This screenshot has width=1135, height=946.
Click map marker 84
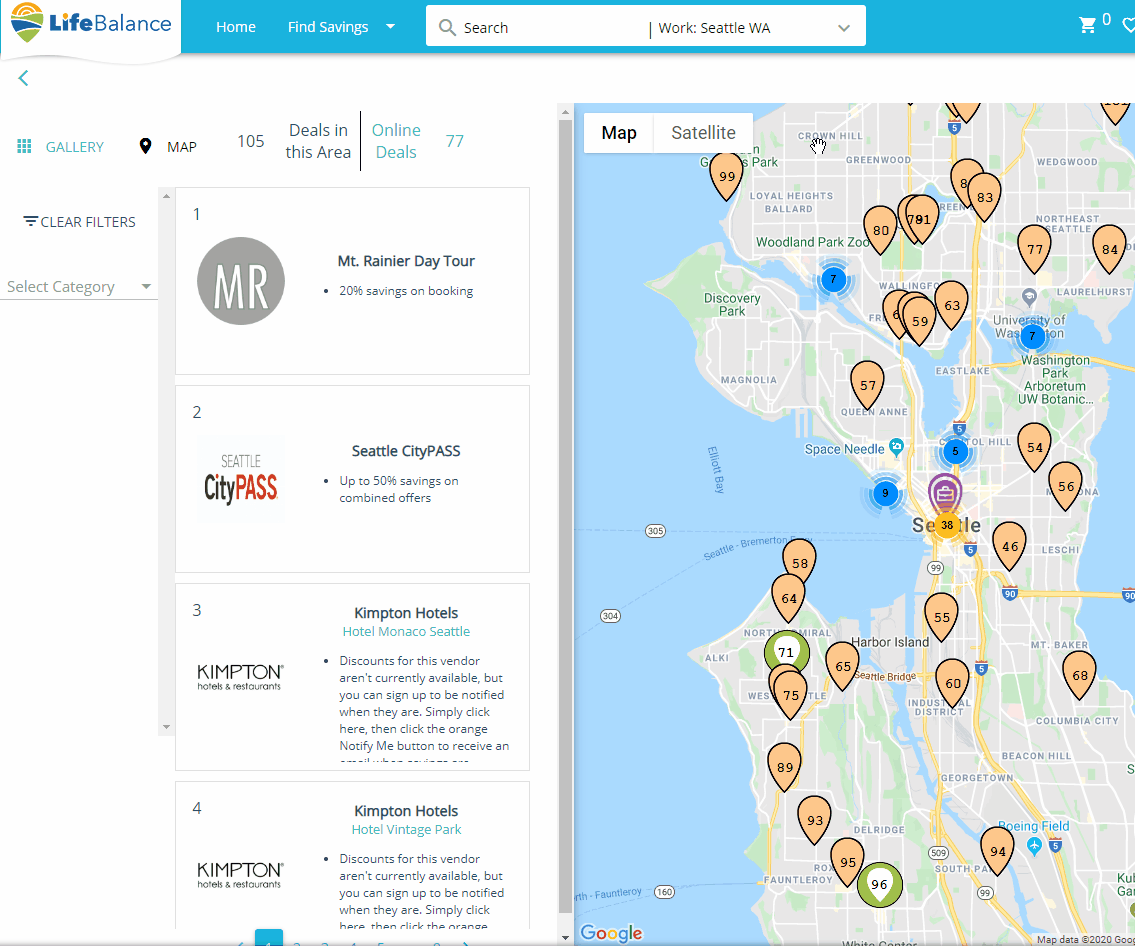click(1109, 249)
